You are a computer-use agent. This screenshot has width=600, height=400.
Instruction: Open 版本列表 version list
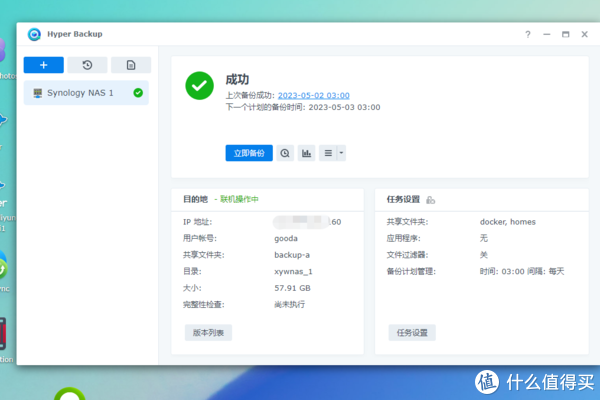pyautogui.click(x=208, y=333)
